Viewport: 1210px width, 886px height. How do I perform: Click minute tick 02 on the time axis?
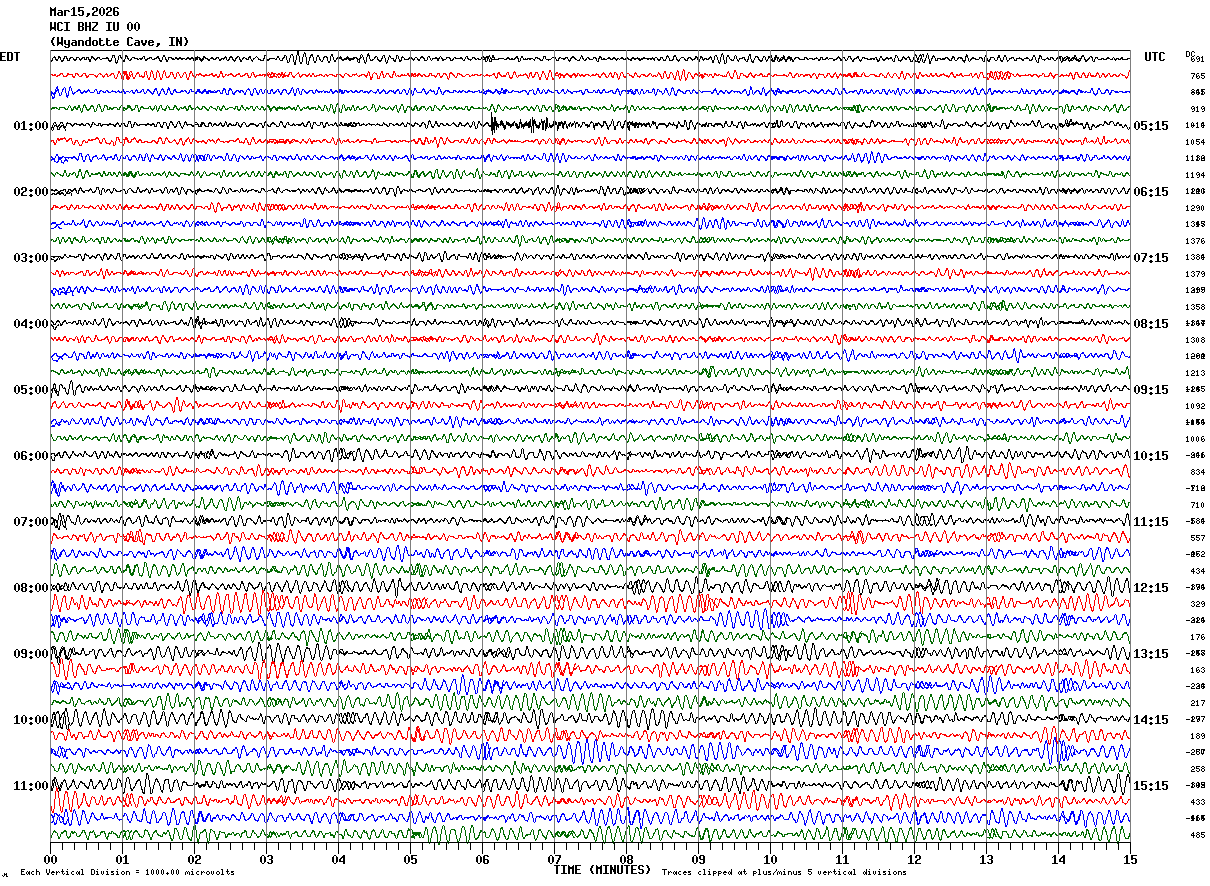[194, 859]
